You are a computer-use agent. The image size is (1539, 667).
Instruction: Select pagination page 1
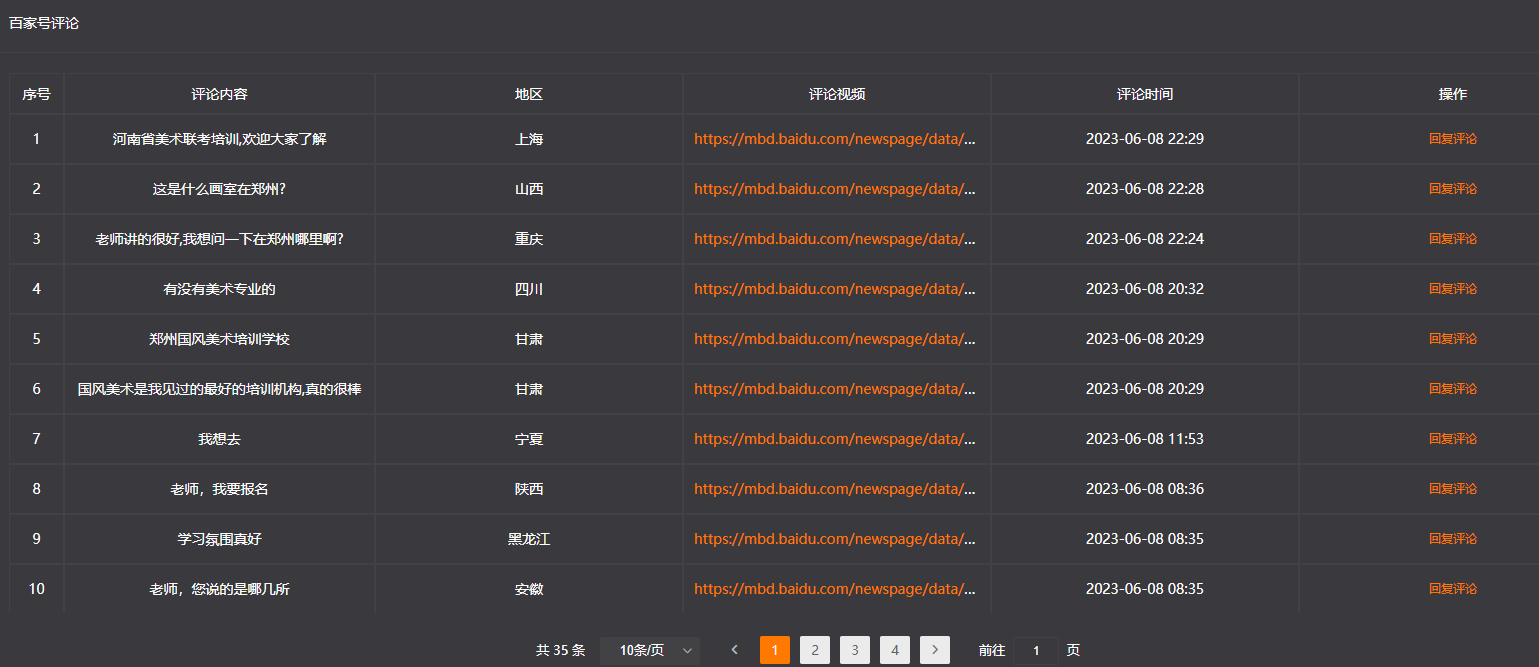point(775,650)
